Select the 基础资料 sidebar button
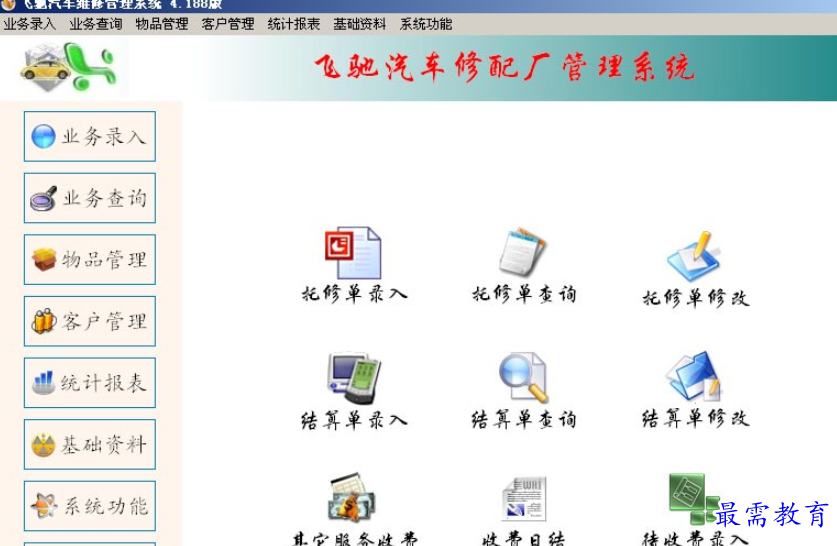The height and width of the screenshot is (546, 837). [90, 444]
